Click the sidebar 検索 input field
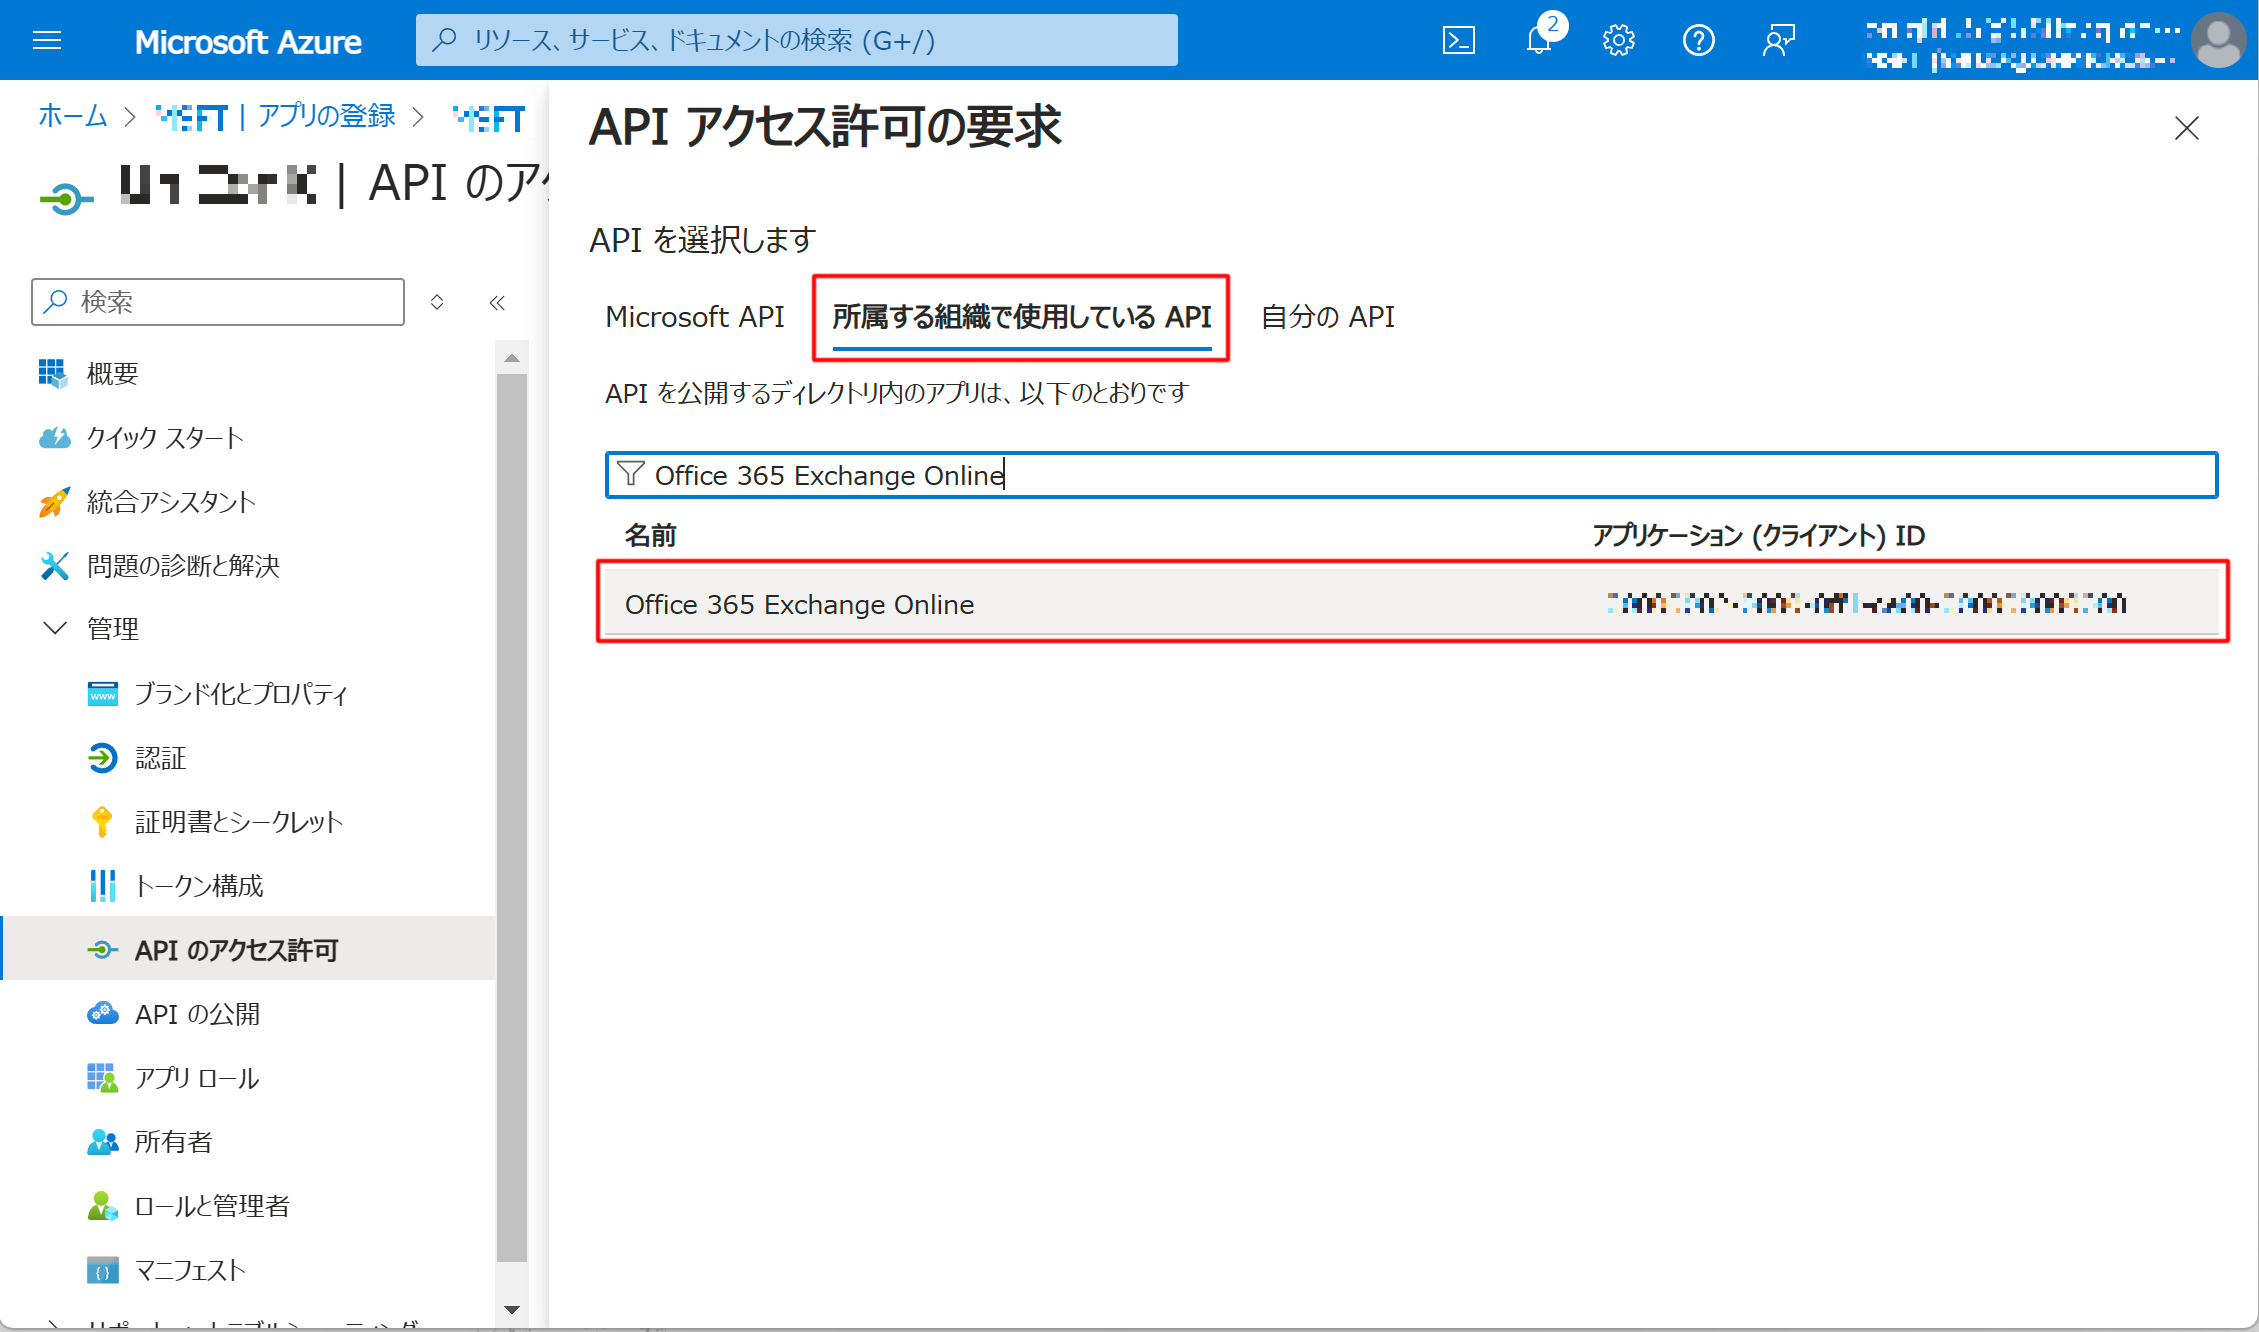Viewport: 2259px width, 1332px height. pyautogui.click(x=218, y=302)
